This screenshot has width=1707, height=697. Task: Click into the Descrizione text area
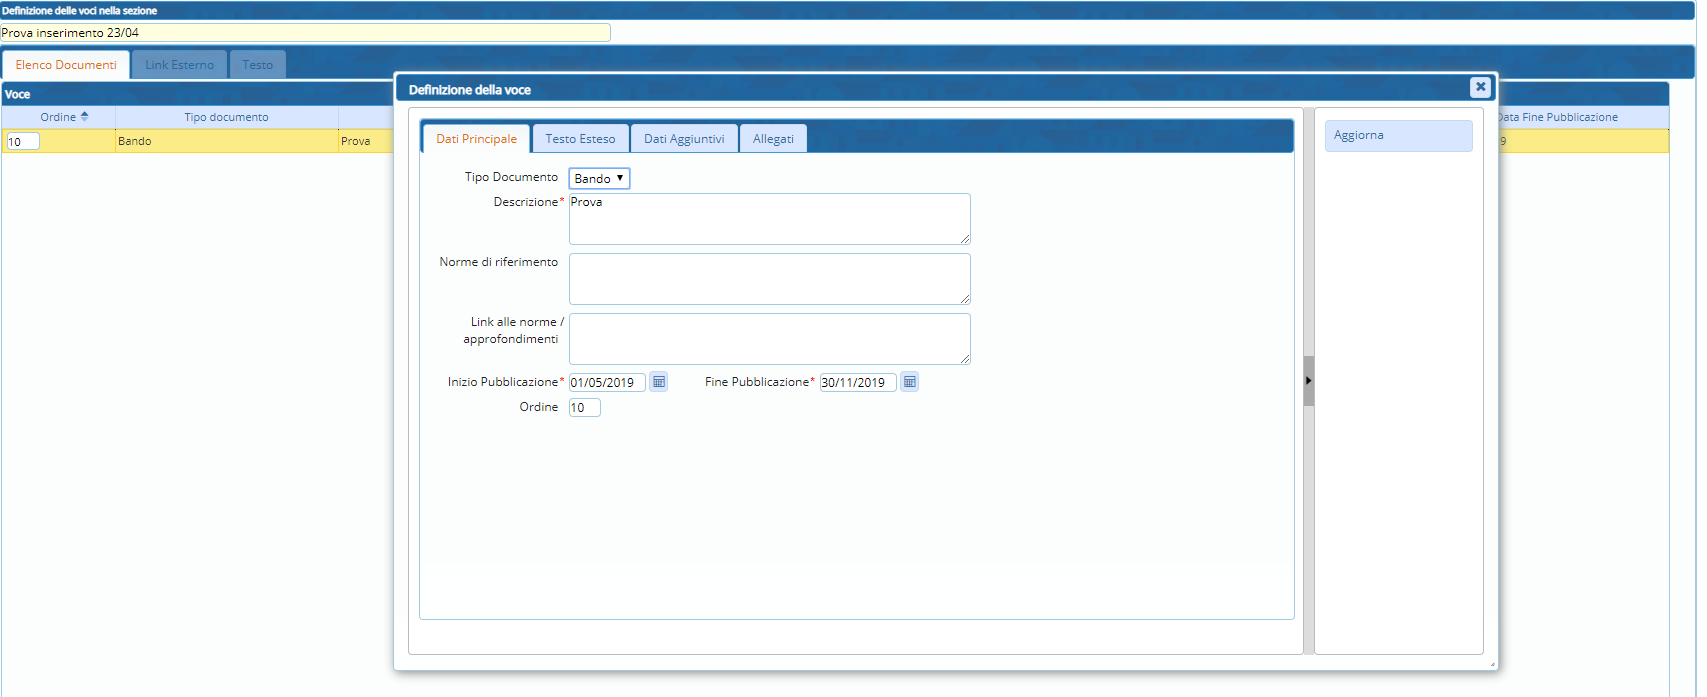pyautogui.click(x=768, y=219)
